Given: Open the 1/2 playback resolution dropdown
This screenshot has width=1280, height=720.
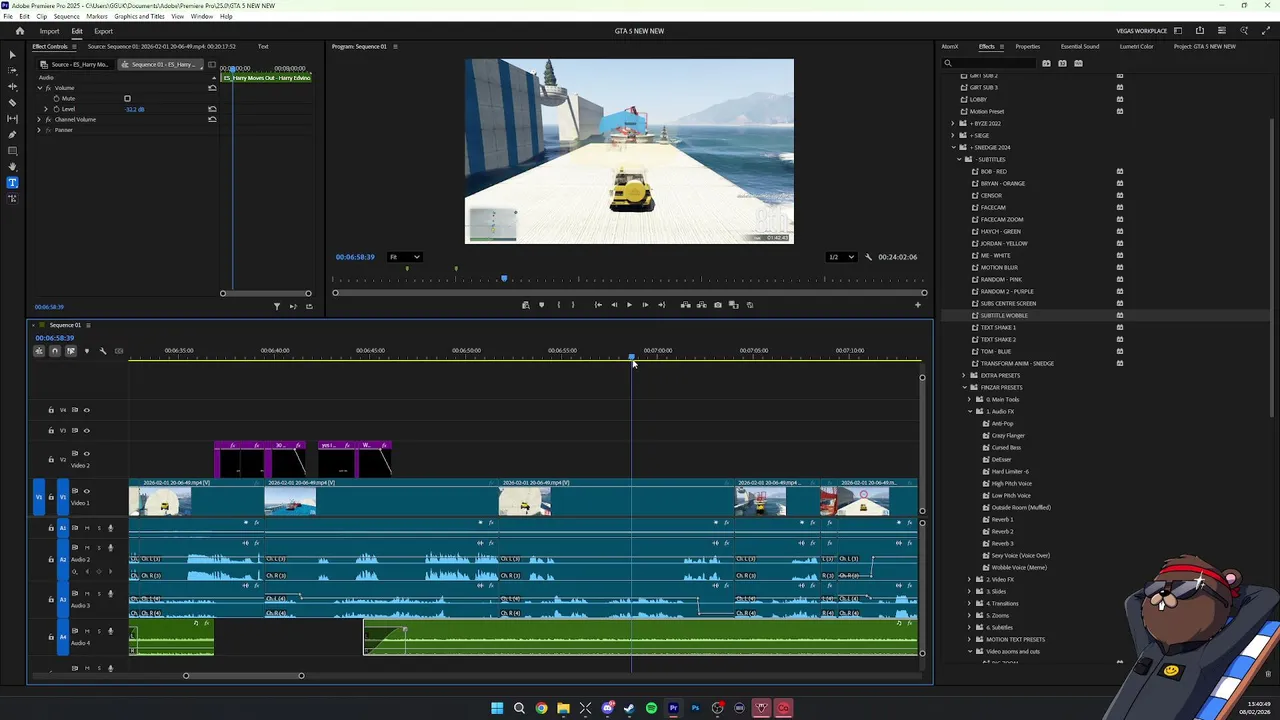Looking at the screenshot, I should coord(841,257).
